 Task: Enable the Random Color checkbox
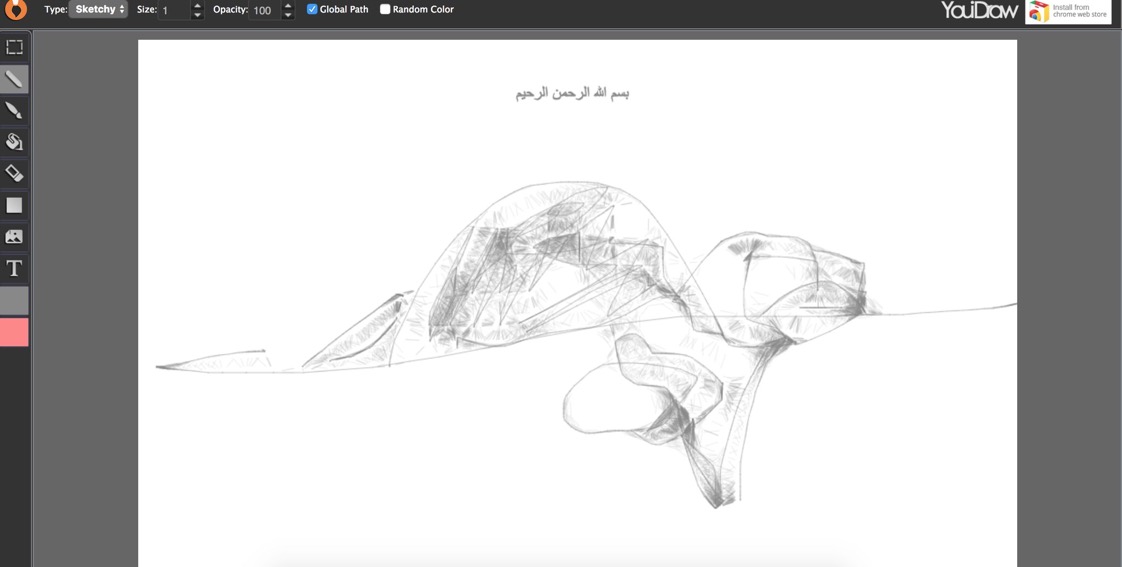(385, 9)
